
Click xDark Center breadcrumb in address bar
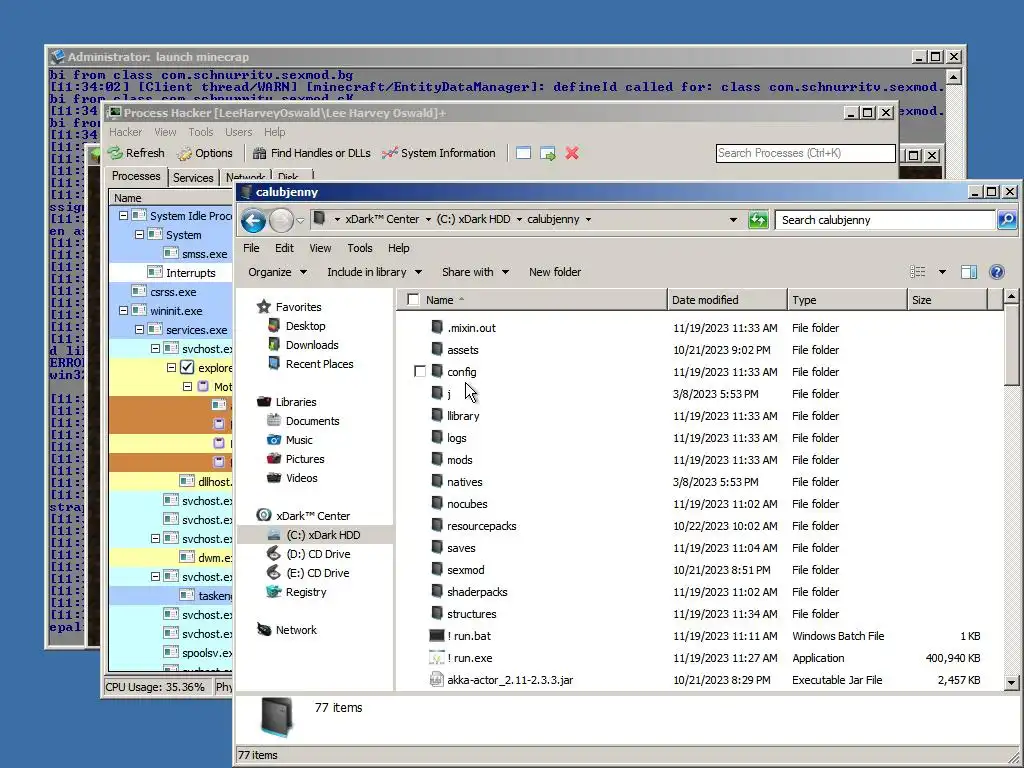pos(382,219)
